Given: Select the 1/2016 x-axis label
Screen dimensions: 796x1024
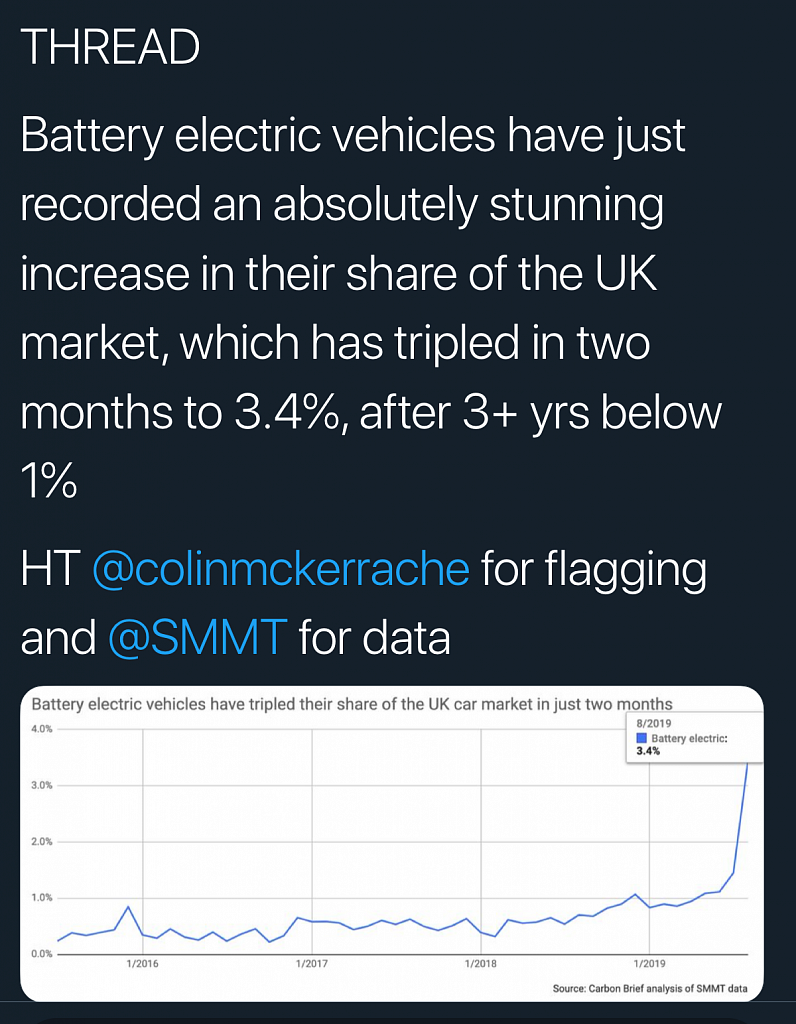Looking at the screenshot, I should click(x=142, y=963).
